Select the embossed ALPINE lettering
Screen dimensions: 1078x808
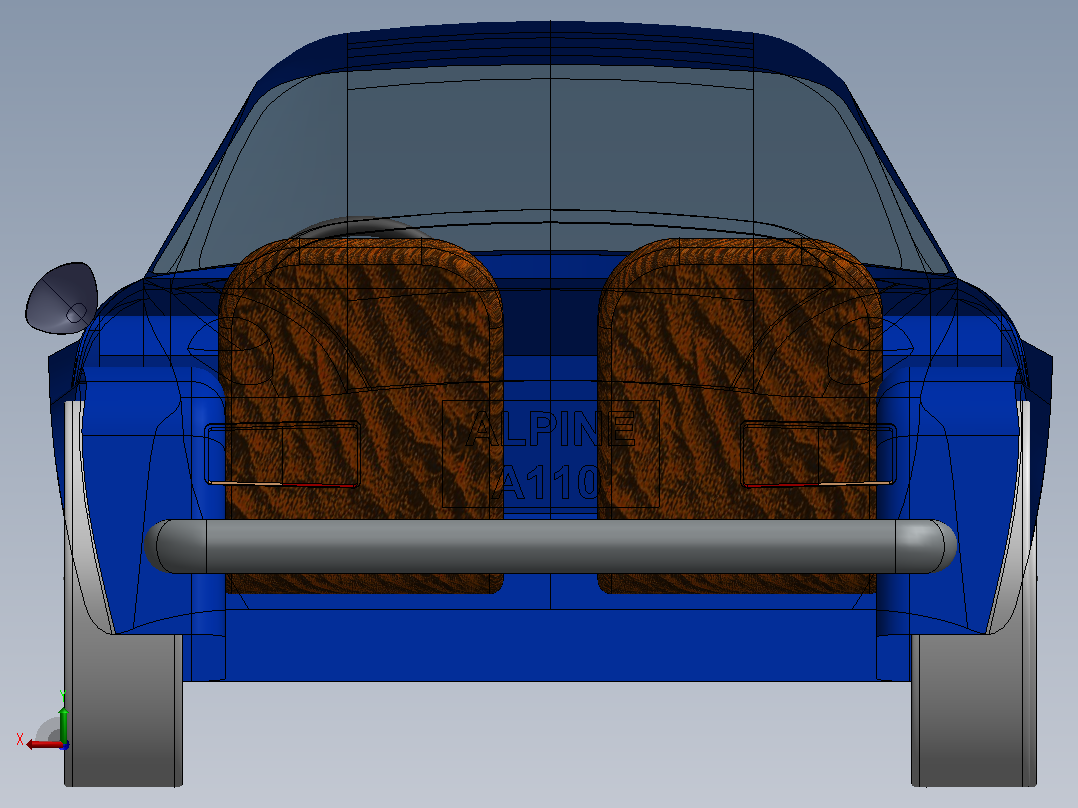point(553,429)
